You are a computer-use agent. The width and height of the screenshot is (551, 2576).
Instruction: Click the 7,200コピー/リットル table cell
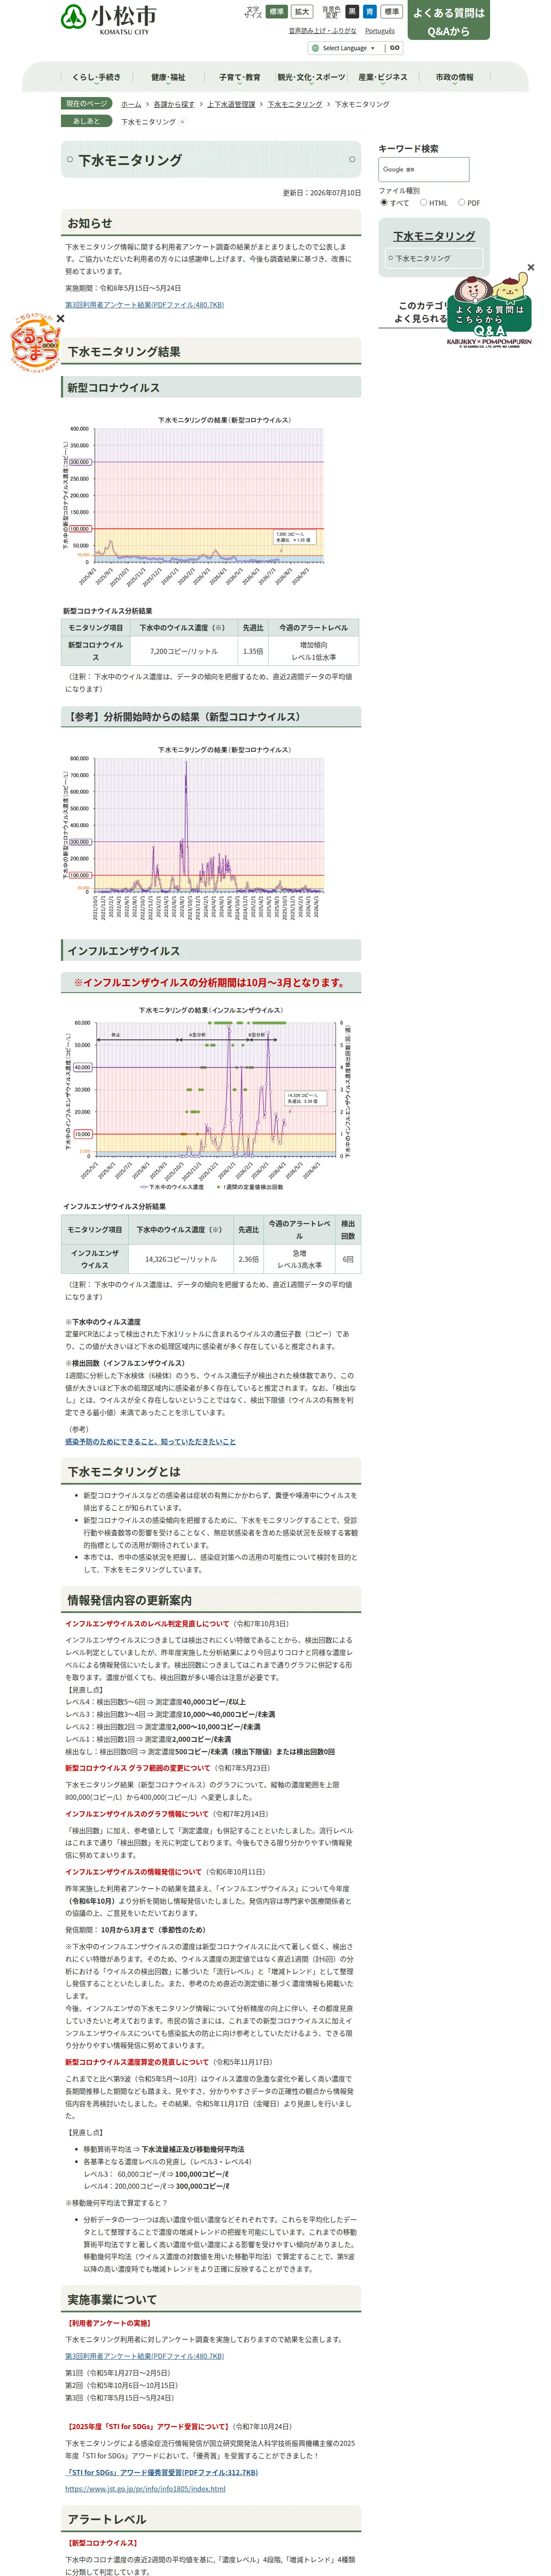coord(184,651)
